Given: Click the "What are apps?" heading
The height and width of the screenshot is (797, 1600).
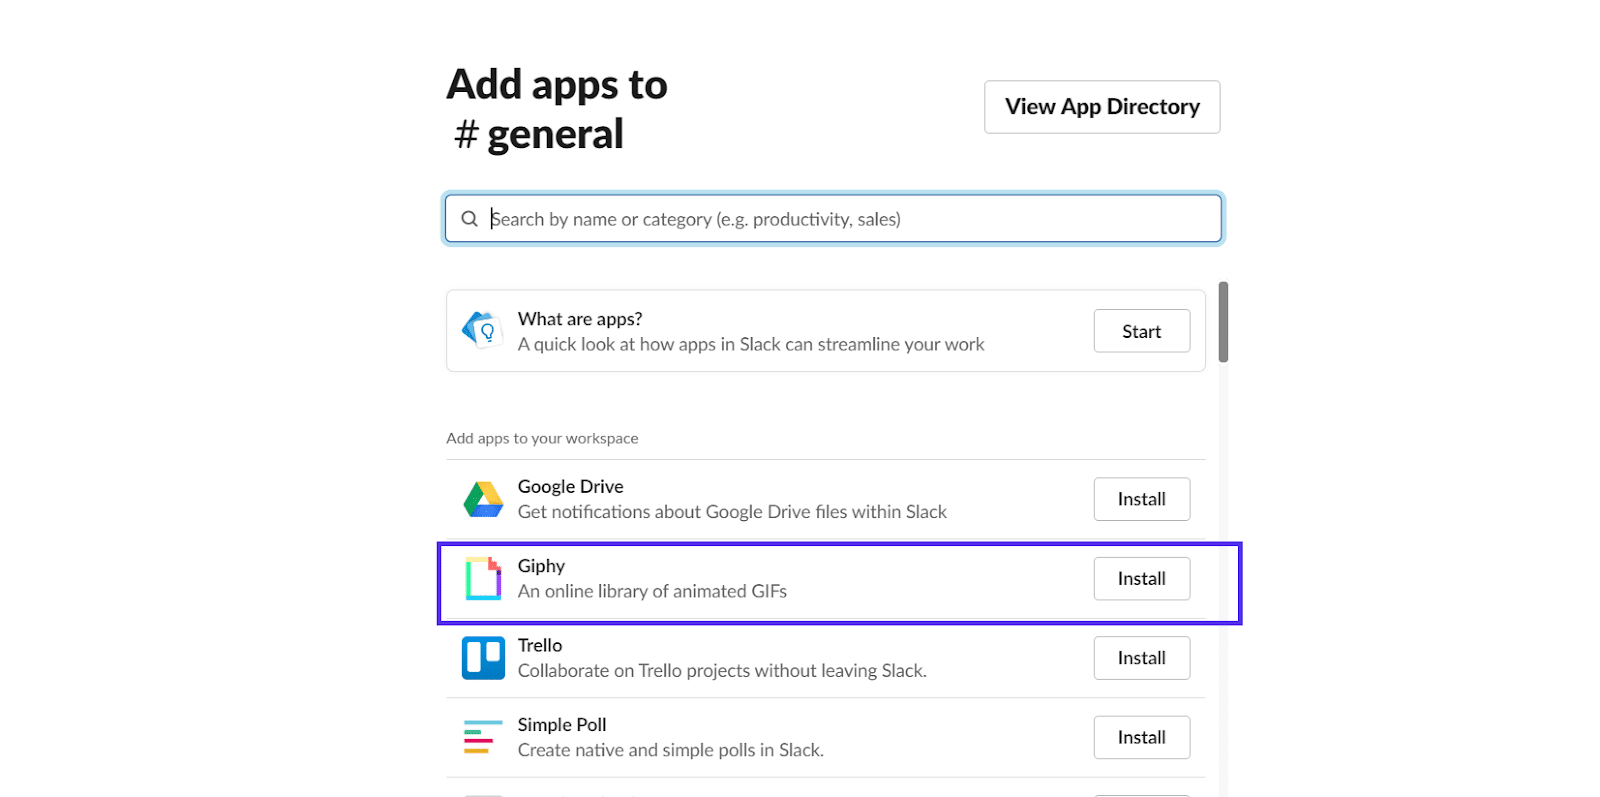Looking at the screenshot, I should pyautogui.click(x=580, y=319).
